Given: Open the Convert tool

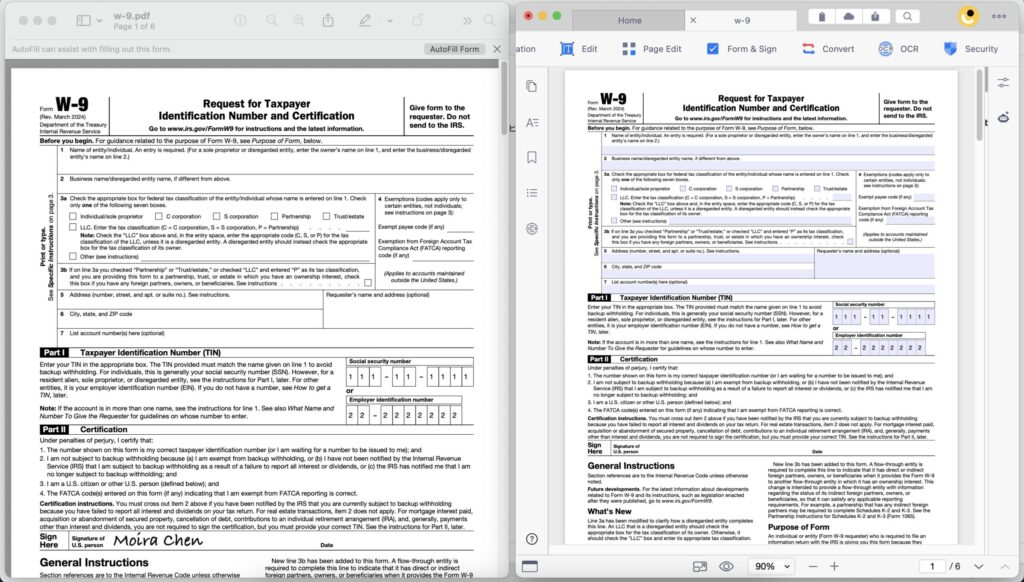Looking at the screenshot, I should [x=827, y=48].
